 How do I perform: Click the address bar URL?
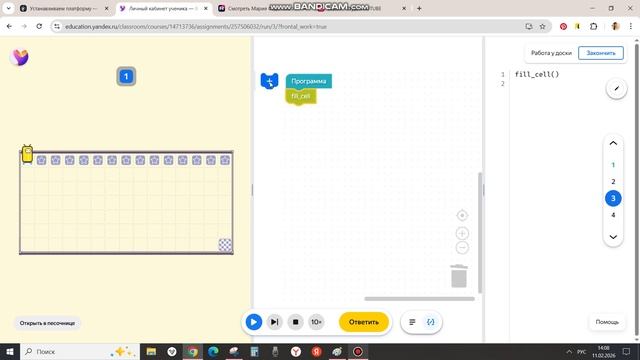click(196, 27)
